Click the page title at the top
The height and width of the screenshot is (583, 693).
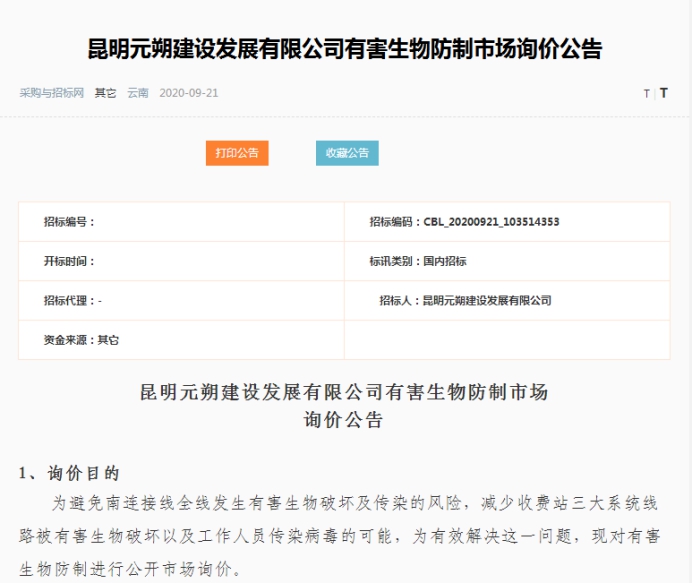[x=346, y=48]
